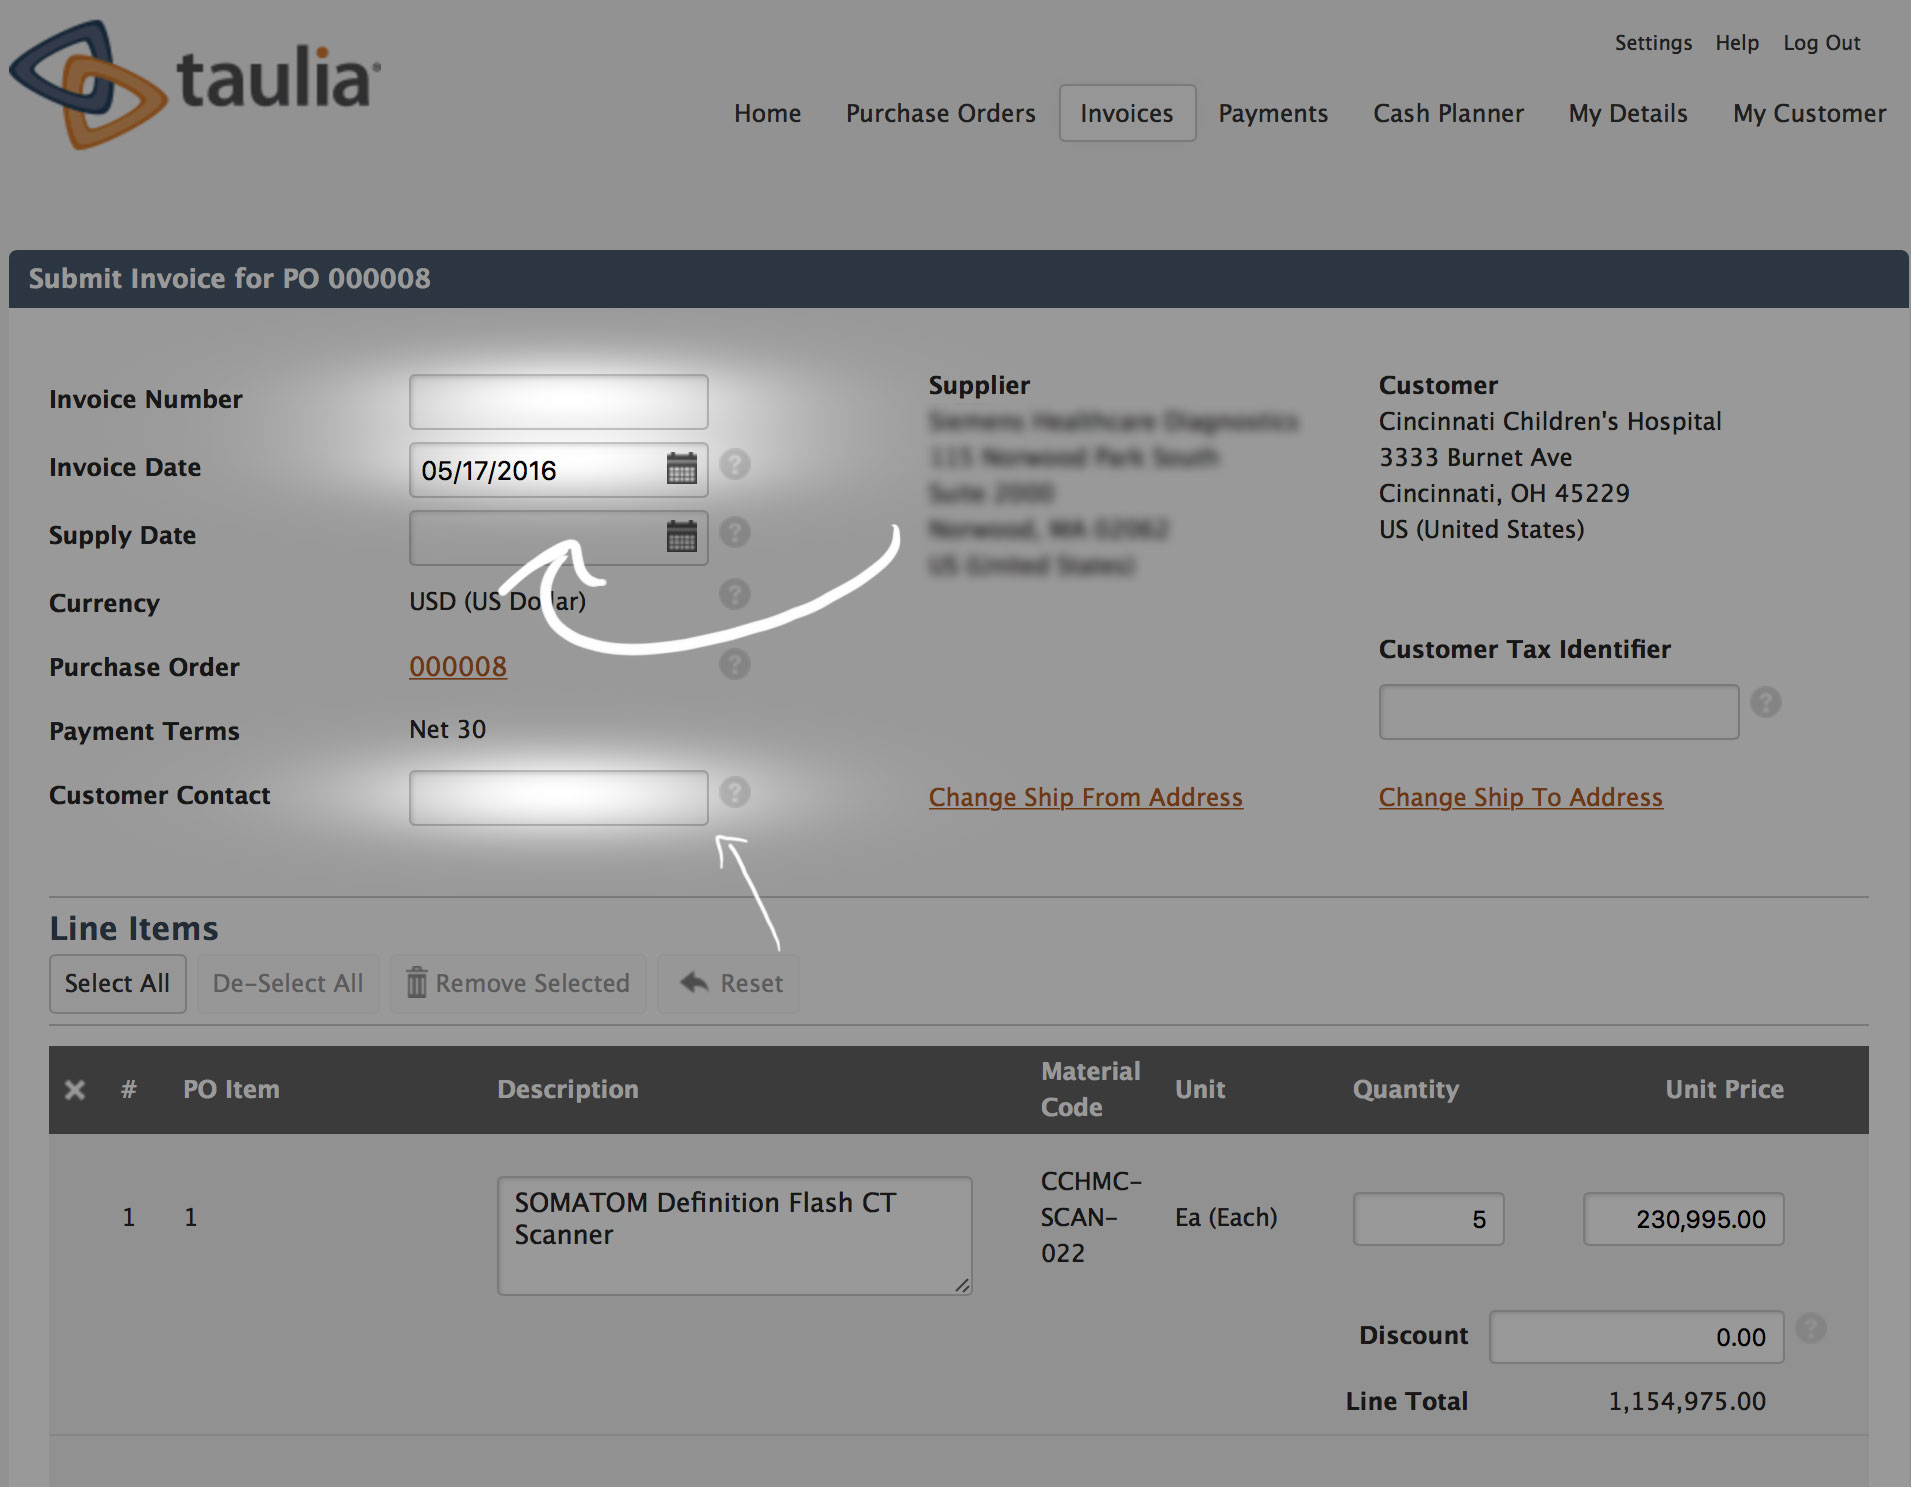This screenshot has height=1487, width=1911.
Task: Click the PO Item column header
Action: pyautogui.click(x=231, y=1089)
